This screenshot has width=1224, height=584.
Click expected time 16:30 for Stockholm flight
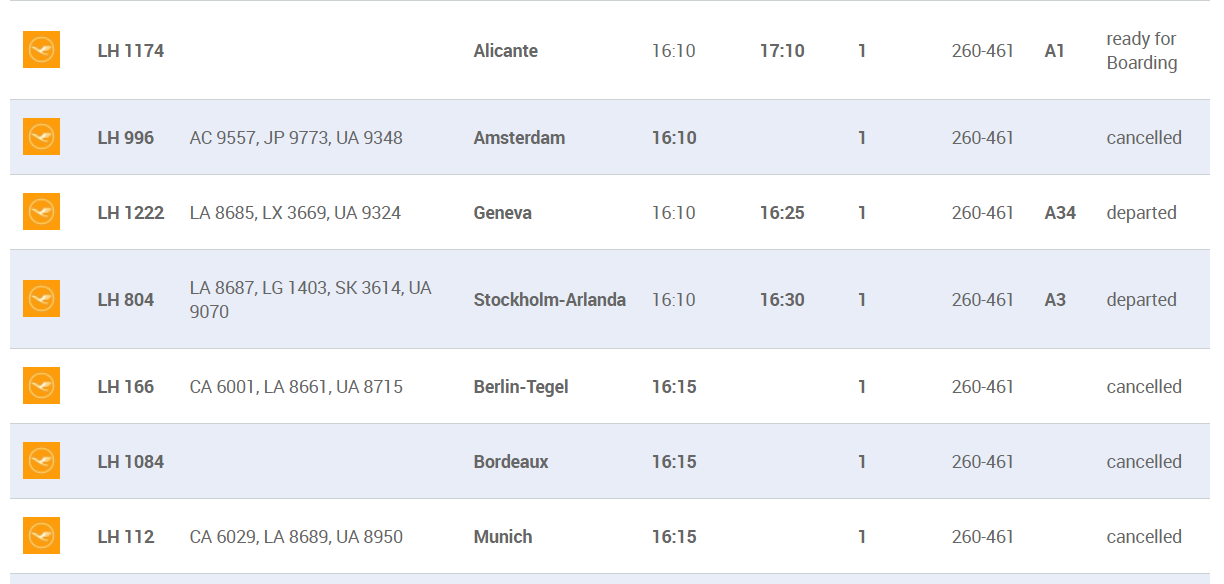tap(782, 300)
